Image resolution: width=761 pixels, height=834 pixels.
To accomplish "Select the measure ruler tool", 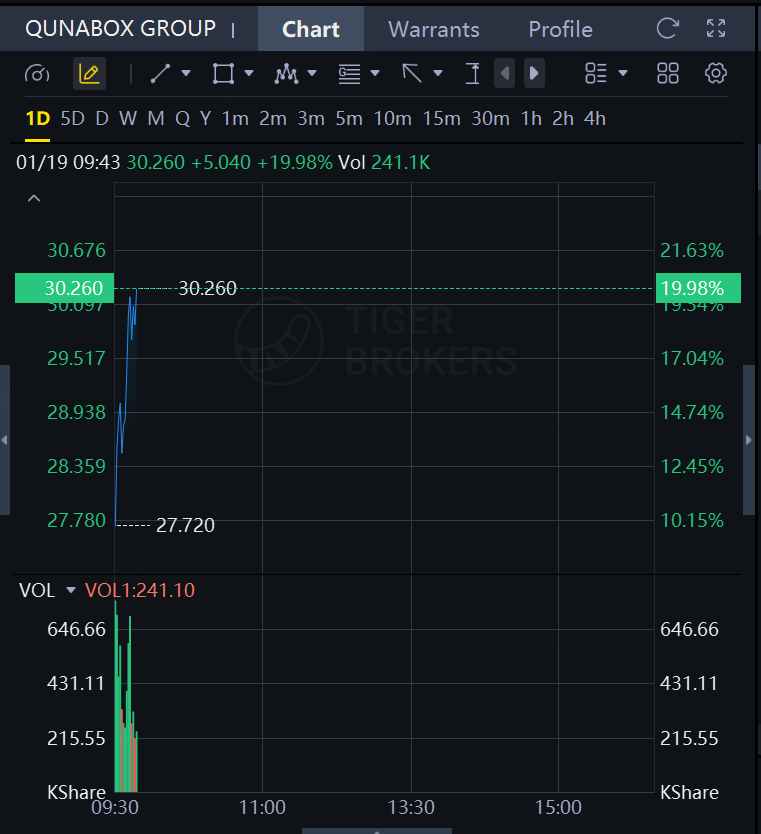I will [473, 73].
